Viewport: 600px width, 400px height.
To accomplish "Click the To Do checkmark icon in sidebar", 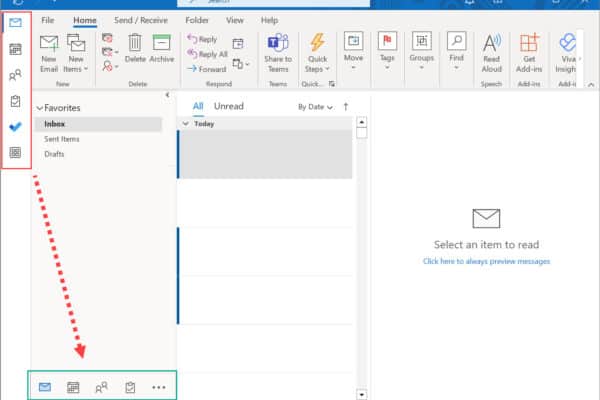I will tap(15, 127).
